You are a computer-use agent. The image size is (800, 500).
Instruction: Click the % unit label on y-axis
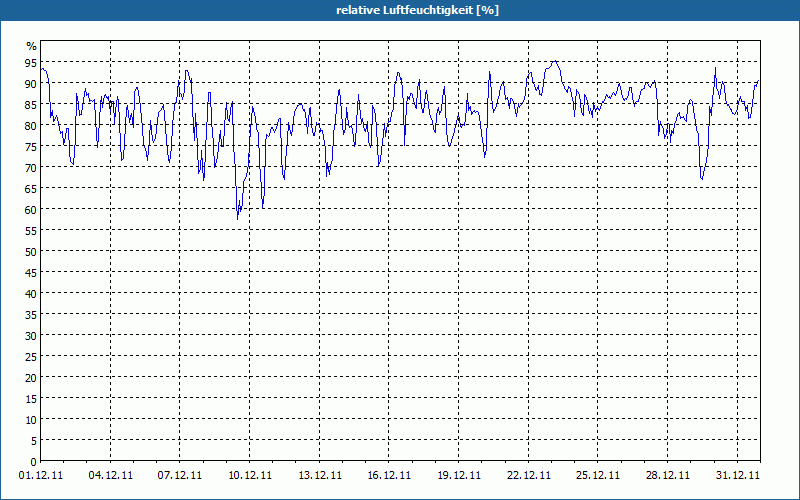click(x=32, y=46)
